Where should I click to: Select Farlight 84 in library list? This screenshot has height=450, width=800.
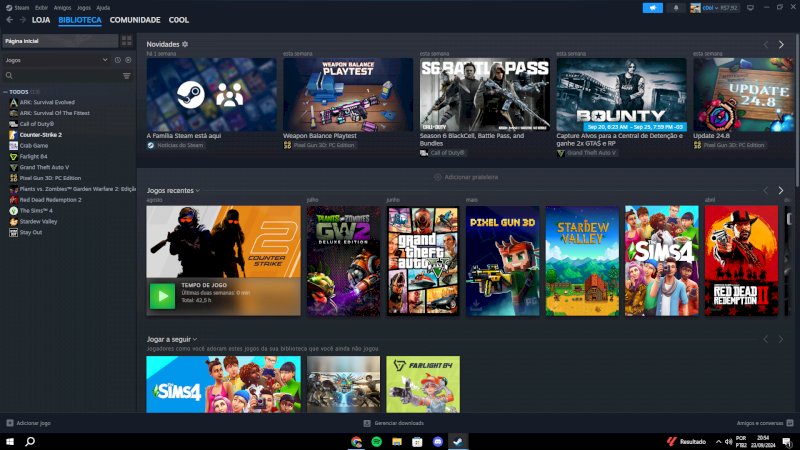(x=33, y=157)
